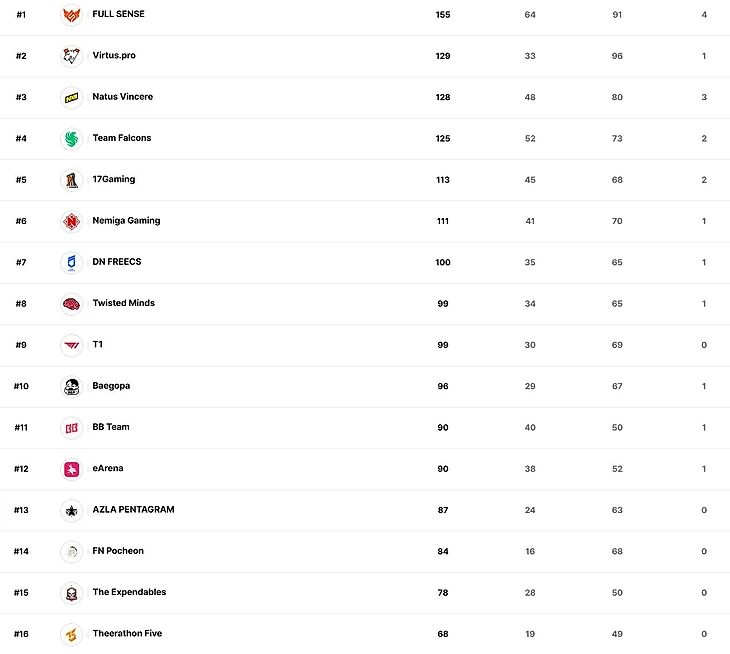Click the Theerathon Five orange logo
This screenshot has width=730, height=654.
(x=71, y=634)
